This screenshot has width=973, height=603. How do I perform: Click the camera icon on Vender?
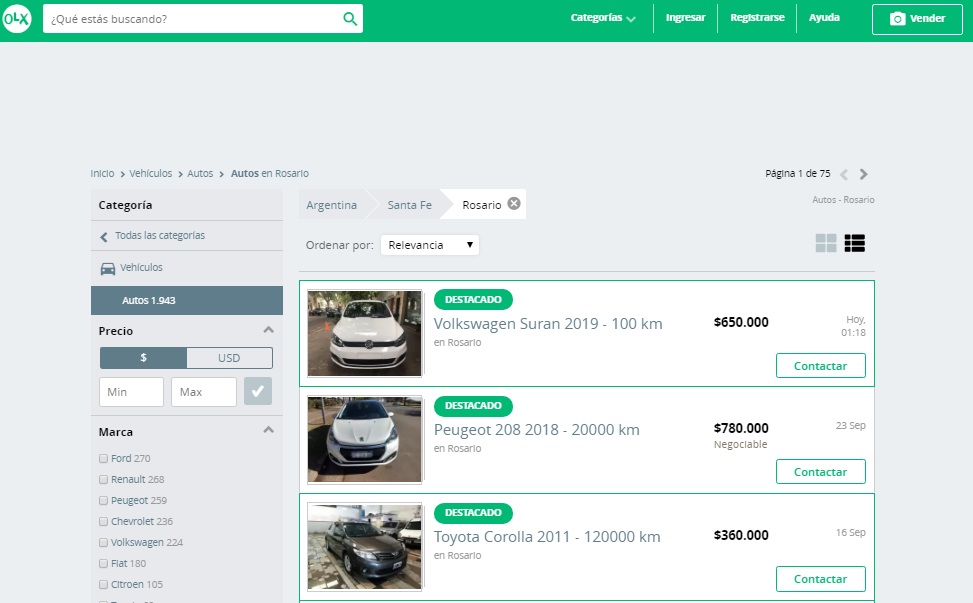pyautogui.click(x=897, y=19)
